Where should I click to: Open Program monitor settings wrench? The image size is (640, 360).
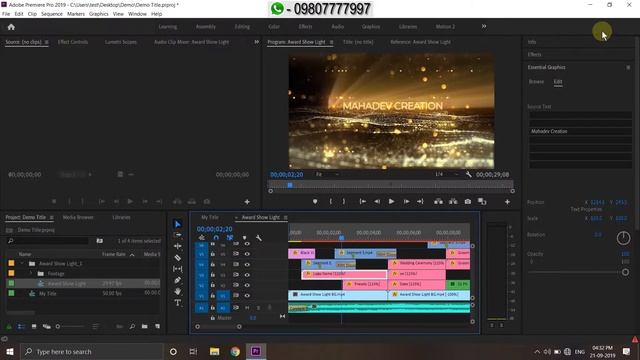pos(469,174)
